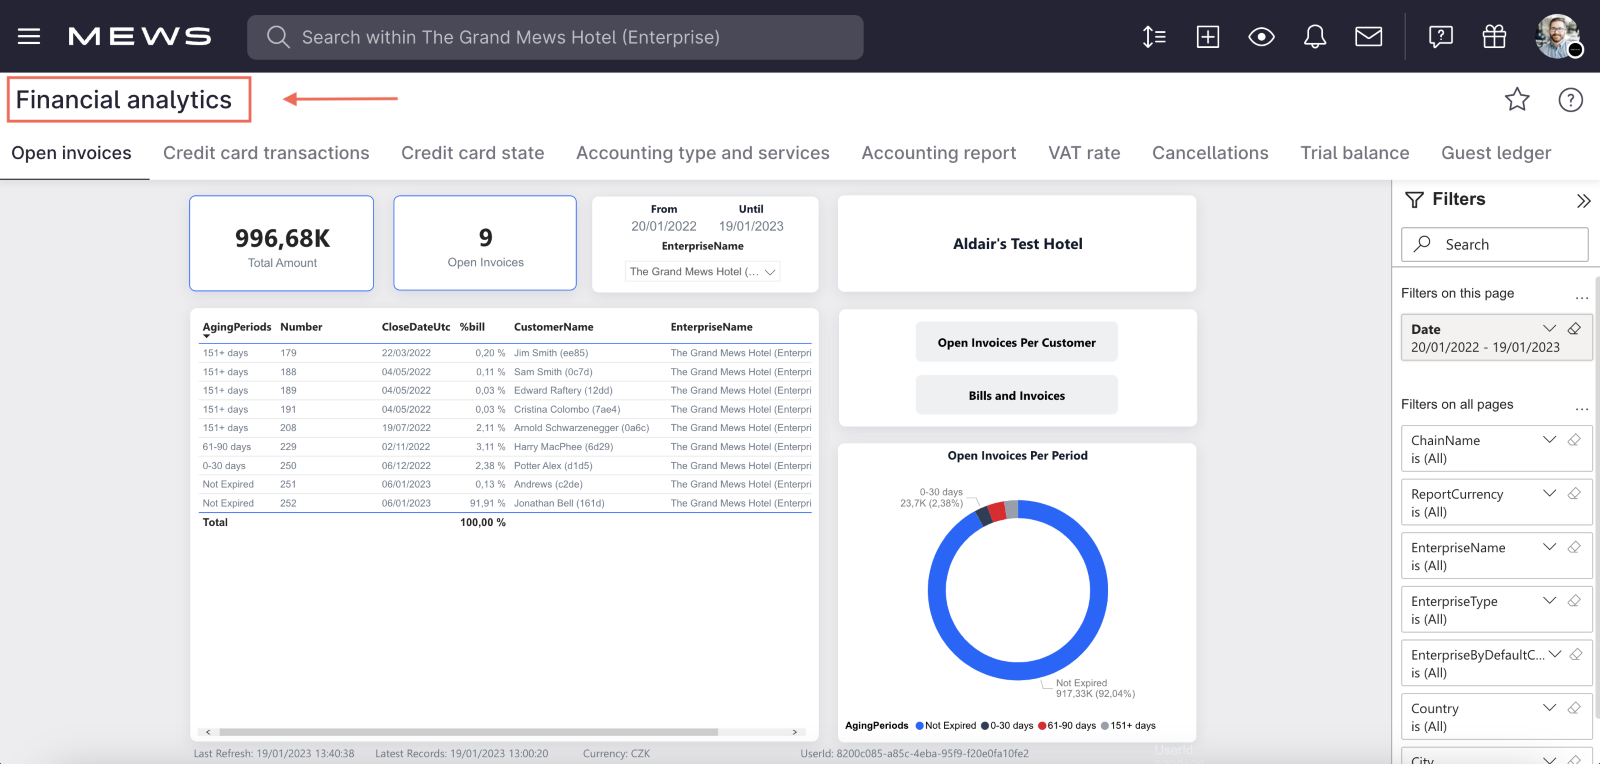Open the hamburger main menu
Viewport: 1600px width, 764px height.
[x=29, y=37]
